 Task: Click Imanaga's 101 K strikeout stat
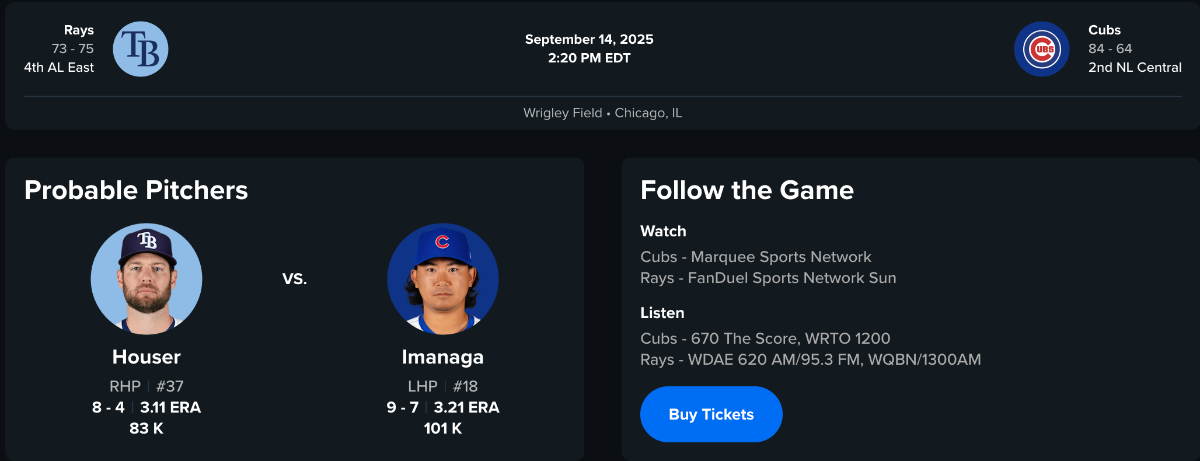pos(442,428)
